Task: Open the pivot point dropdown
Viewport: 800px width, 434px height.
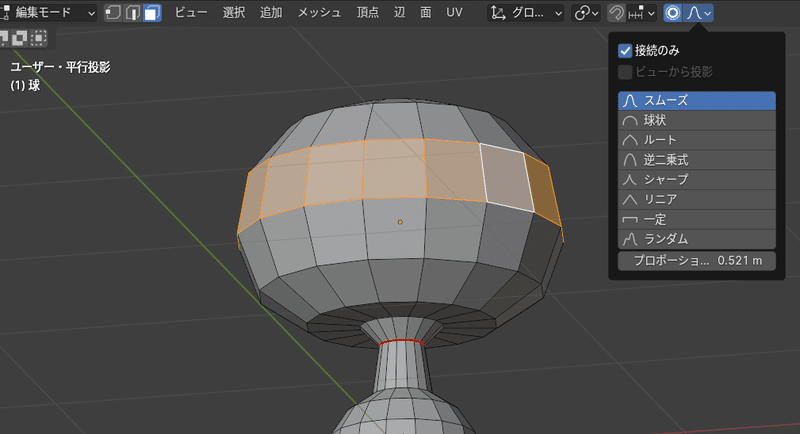Action: (586, 13)
